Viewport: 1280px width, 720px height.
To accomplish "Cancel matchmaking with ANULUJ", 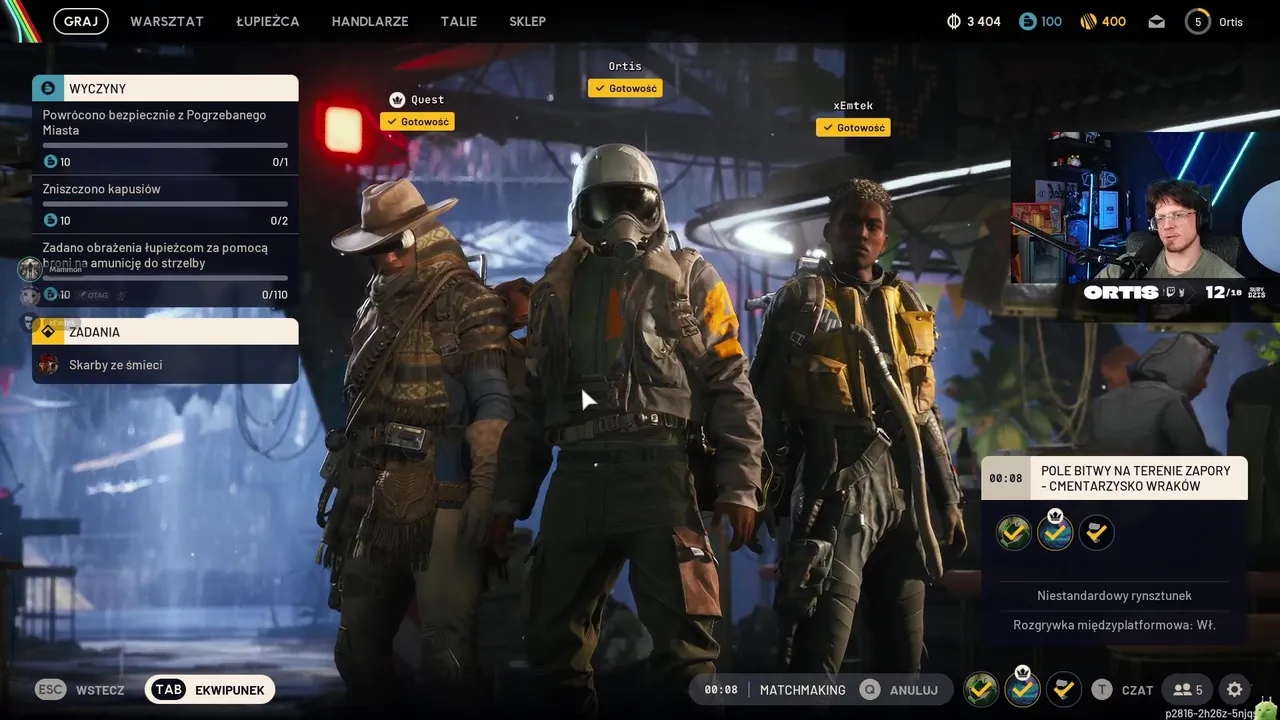I will coord(914,690).
